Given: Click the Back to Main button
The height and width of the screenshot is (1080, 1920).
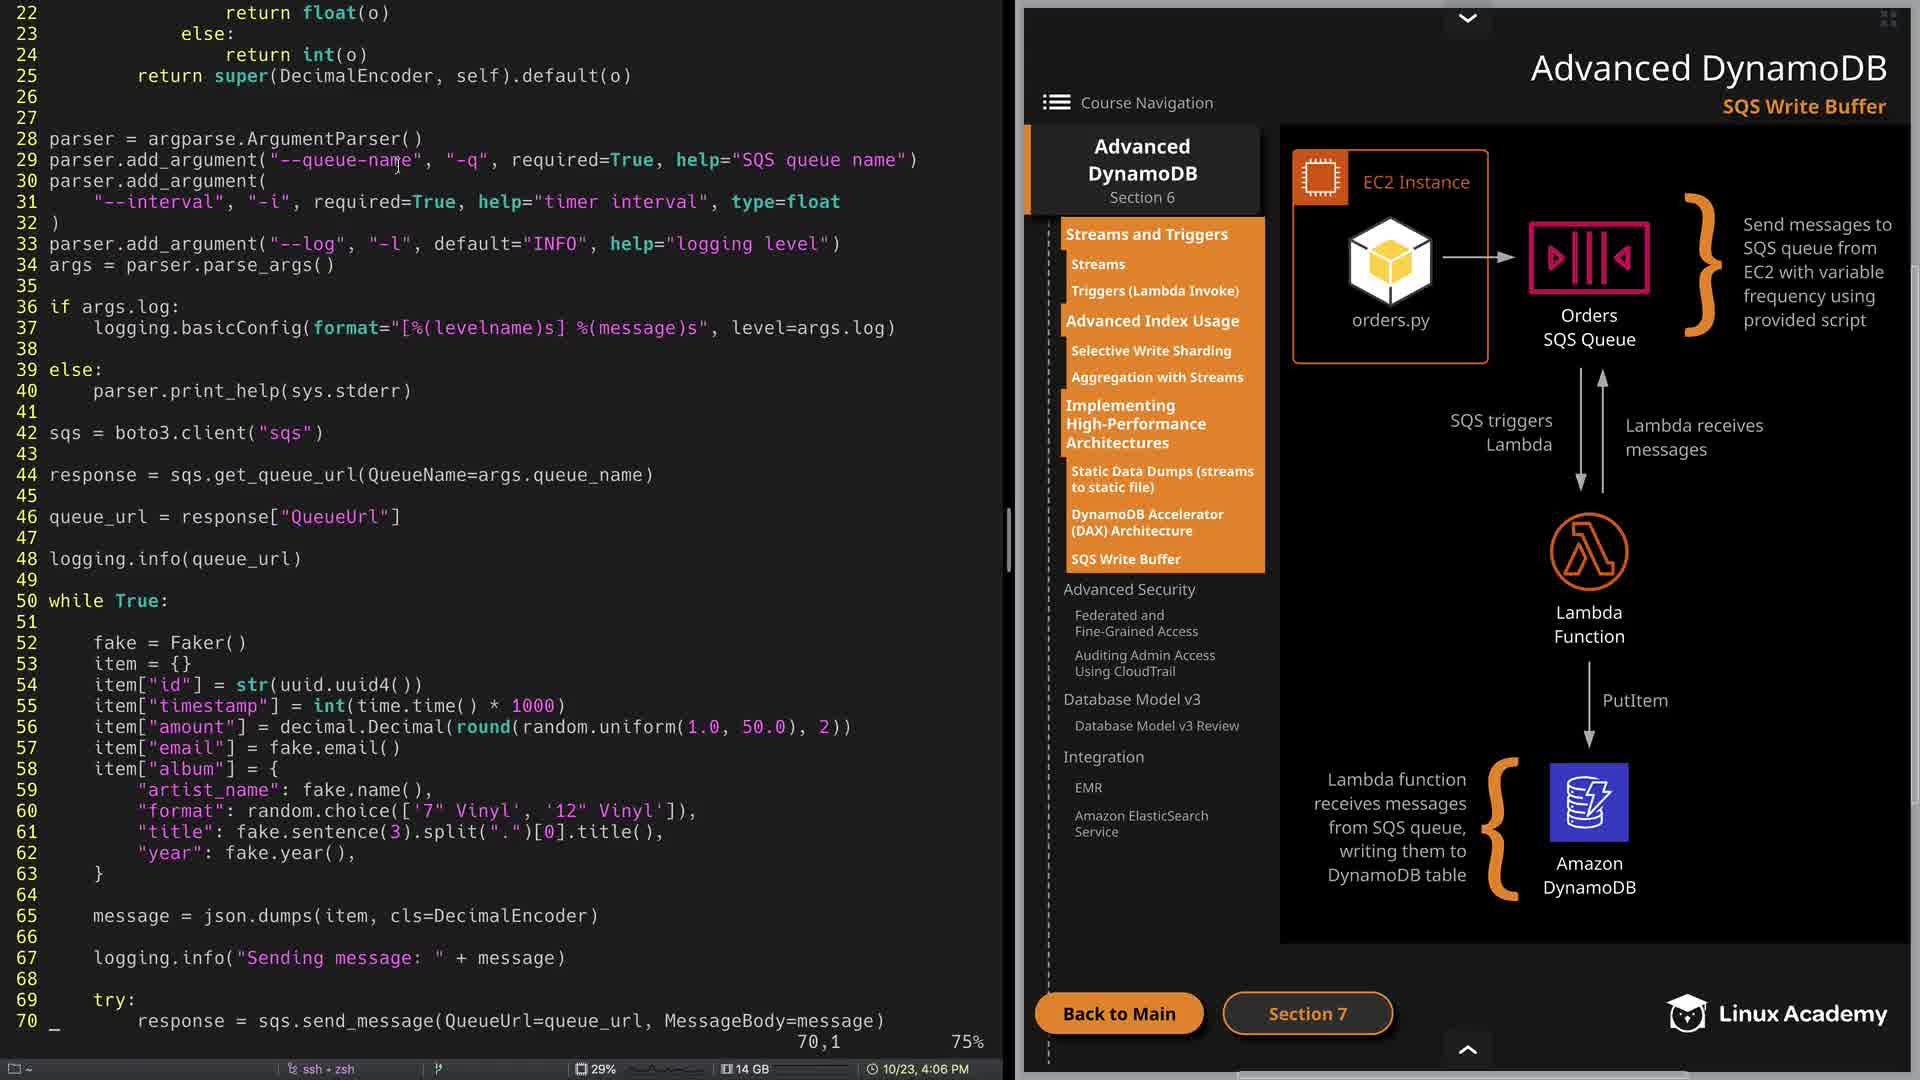Looking at the screenshot, I should [x=1119, y=1014].
